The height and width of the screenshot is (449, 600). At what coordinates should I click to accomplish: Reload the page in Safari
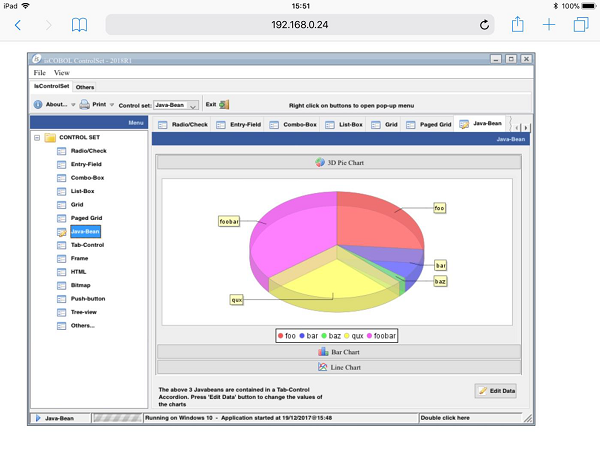point(485,24)
